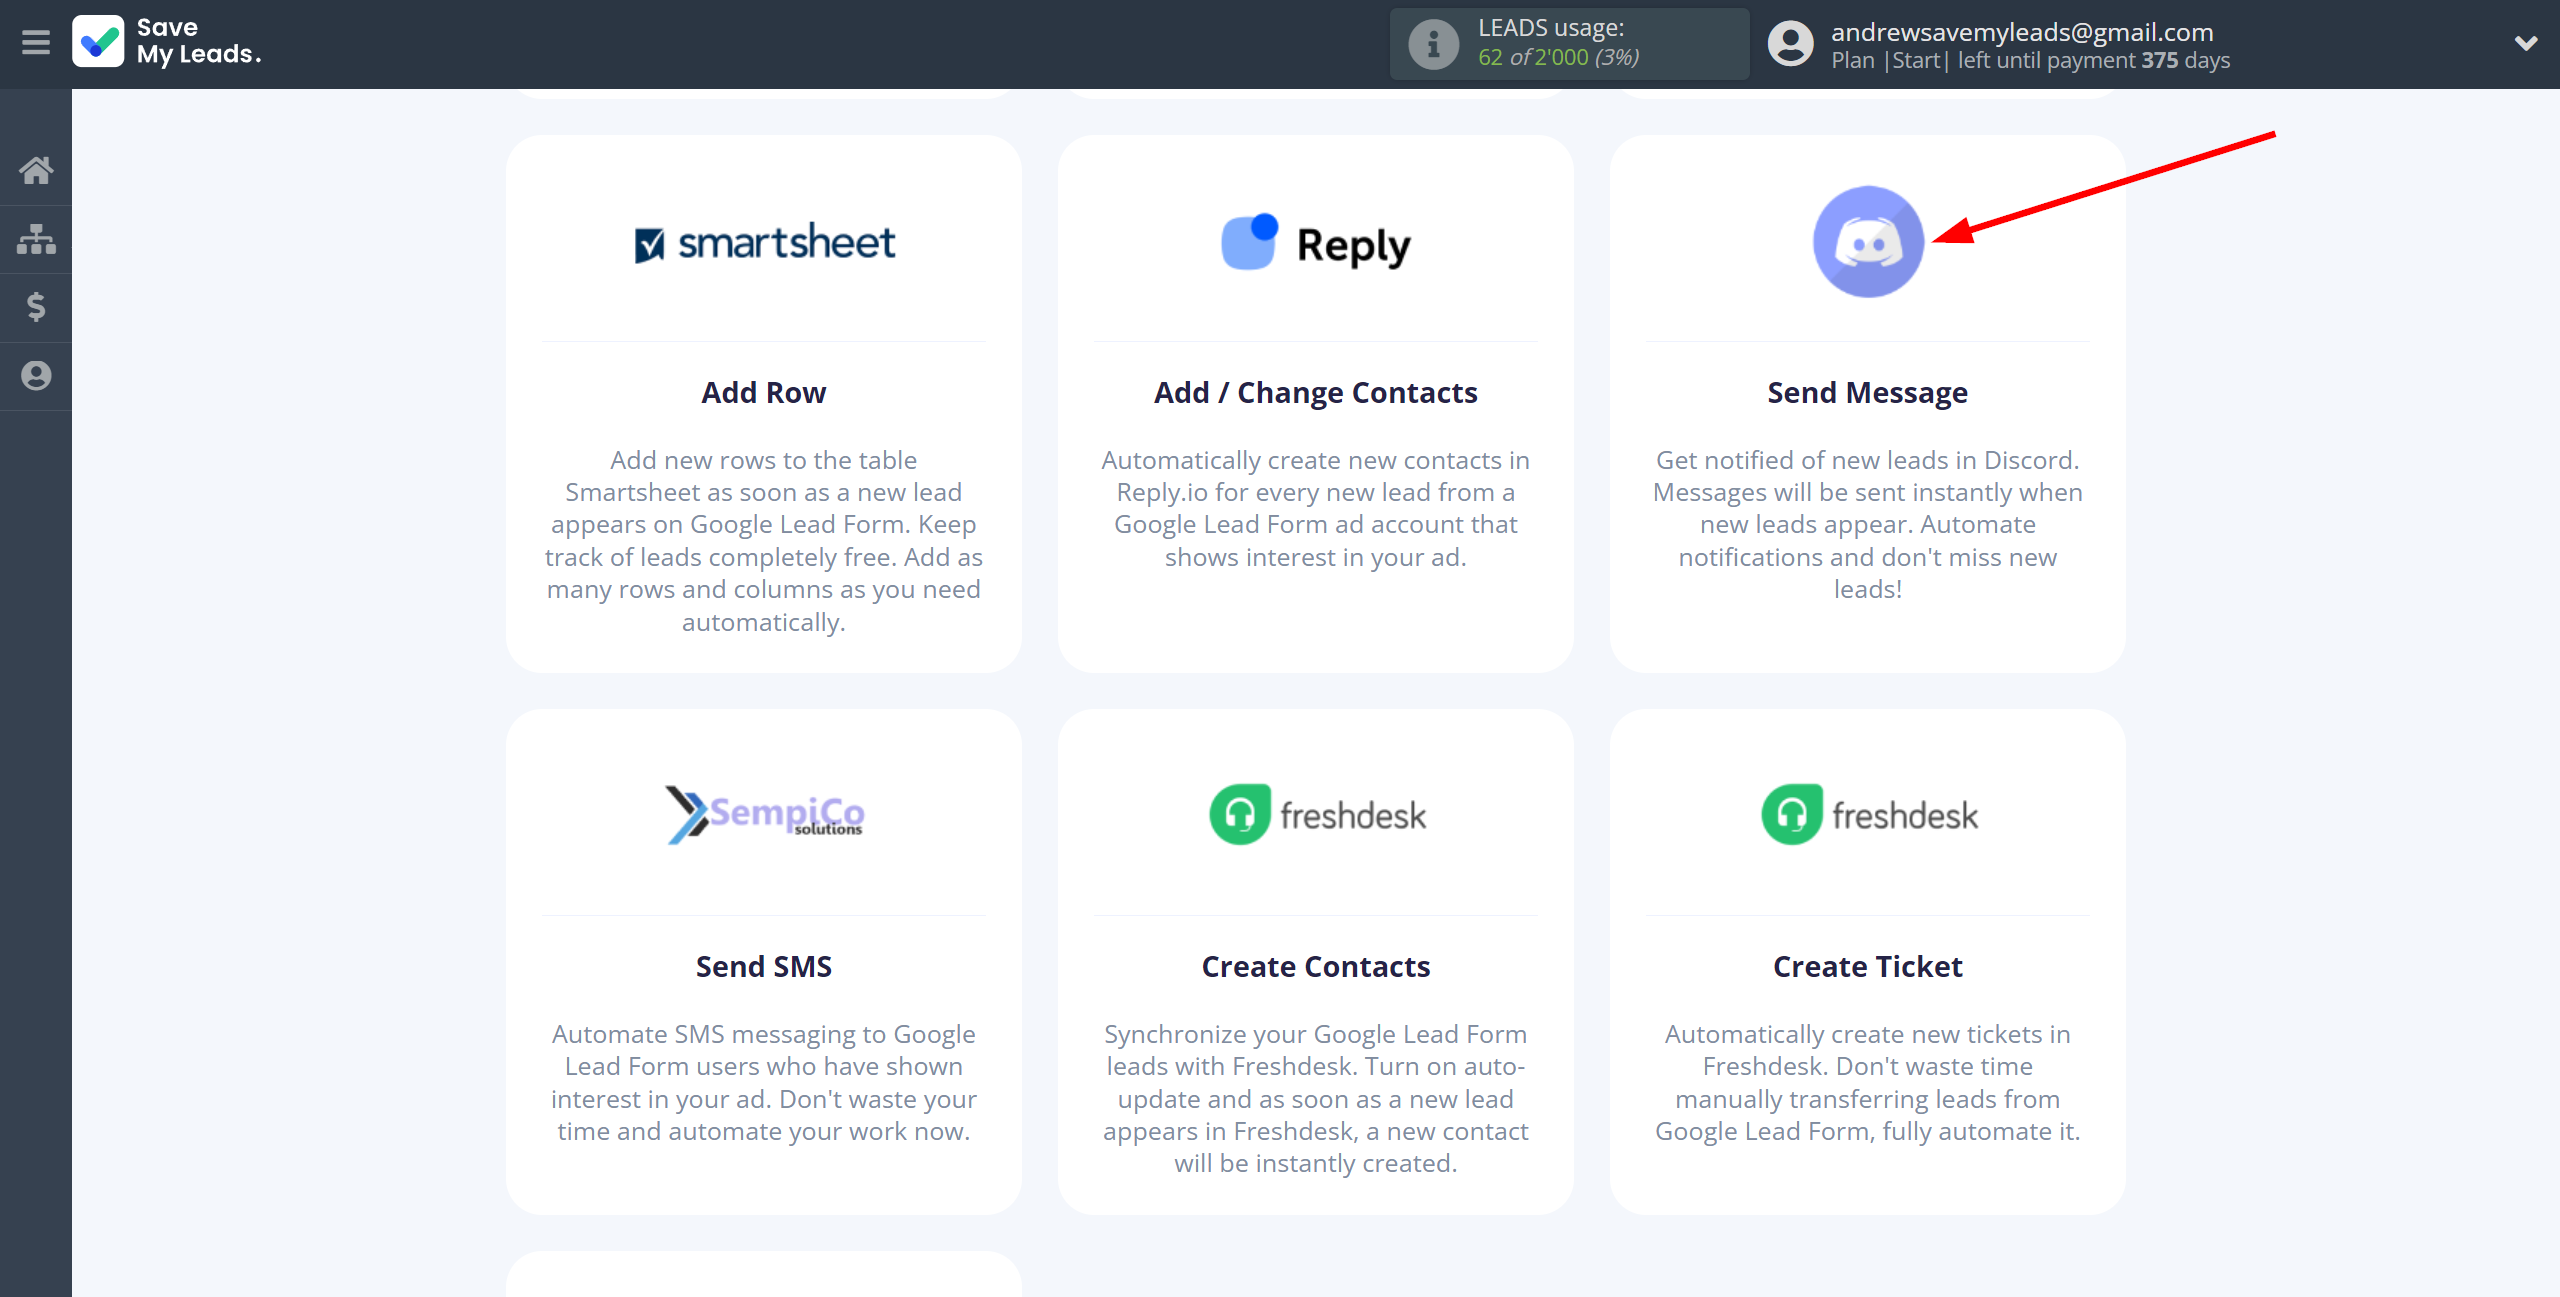This screenshot has width=2560, height=1297.
Task: Click the Reply.io contacts description text
Action: click(x=1316, y=509)
